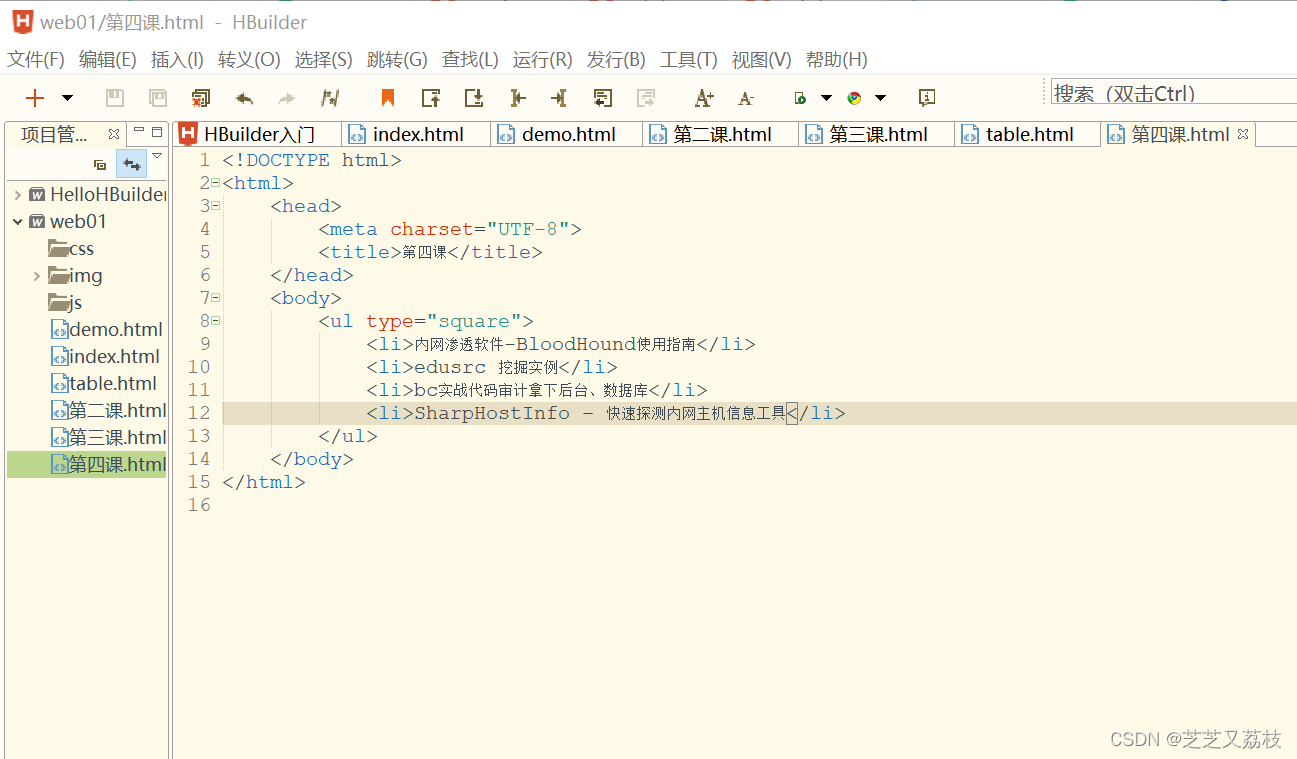The image size is (1297, 759).
Task: Open the 插入(I) menu
Action: coord(177,60)
